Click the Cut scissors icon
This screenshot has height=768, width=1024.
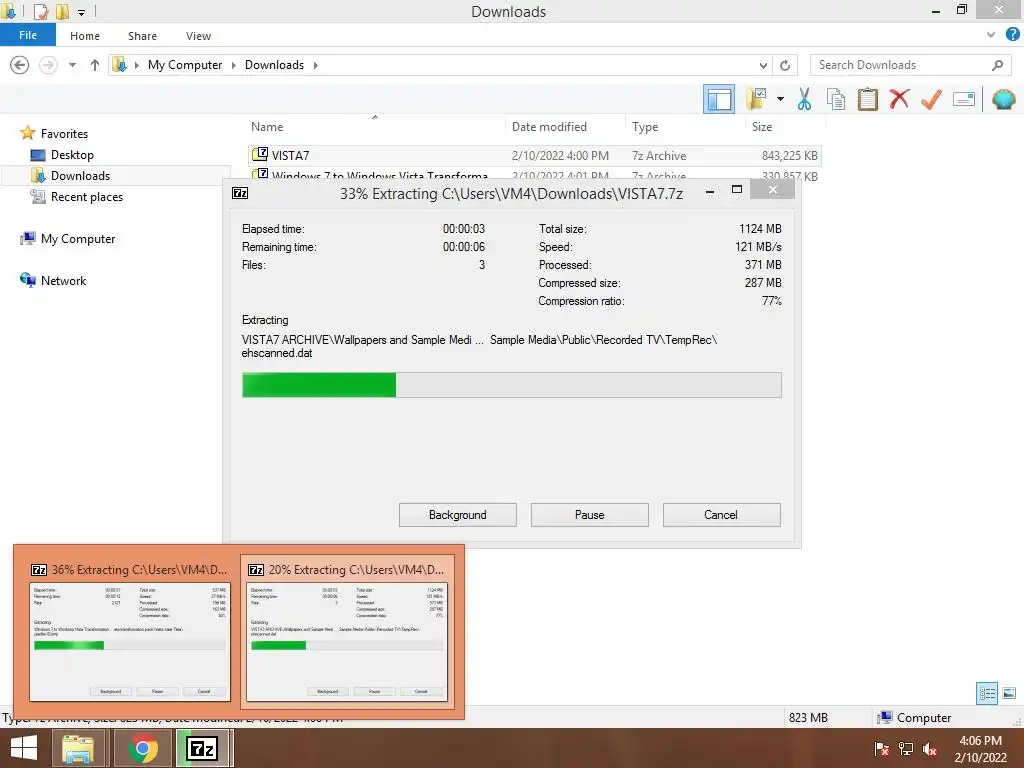804,99
